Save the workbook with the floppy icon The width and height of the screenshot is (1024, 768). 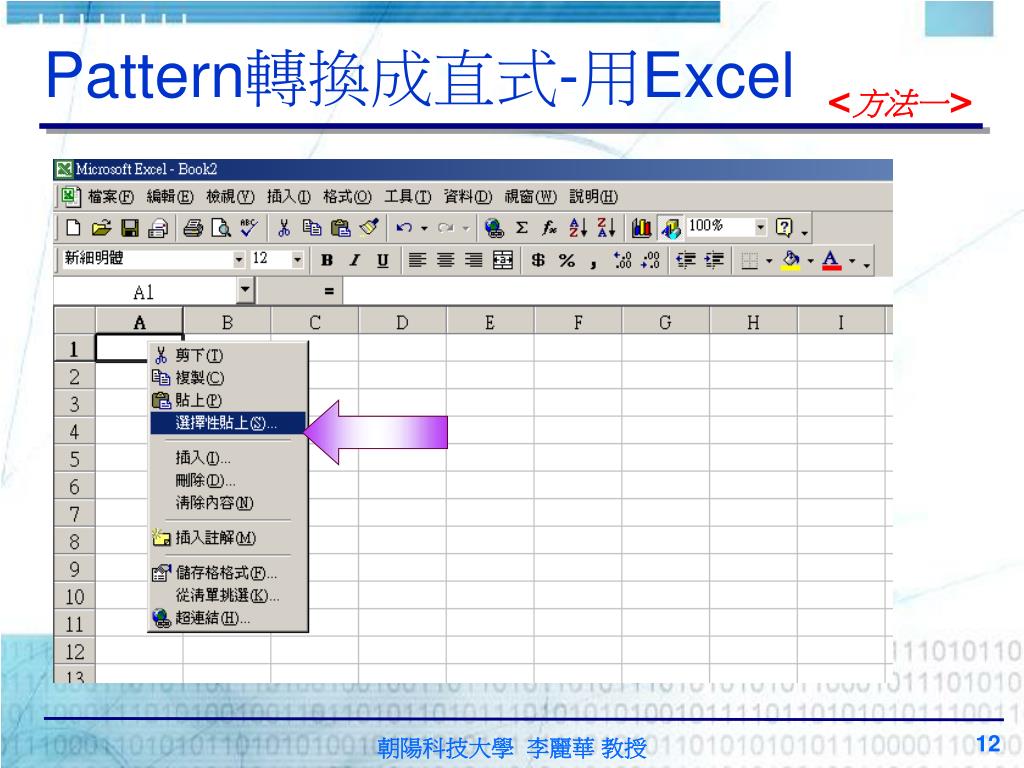pos(130,227)
